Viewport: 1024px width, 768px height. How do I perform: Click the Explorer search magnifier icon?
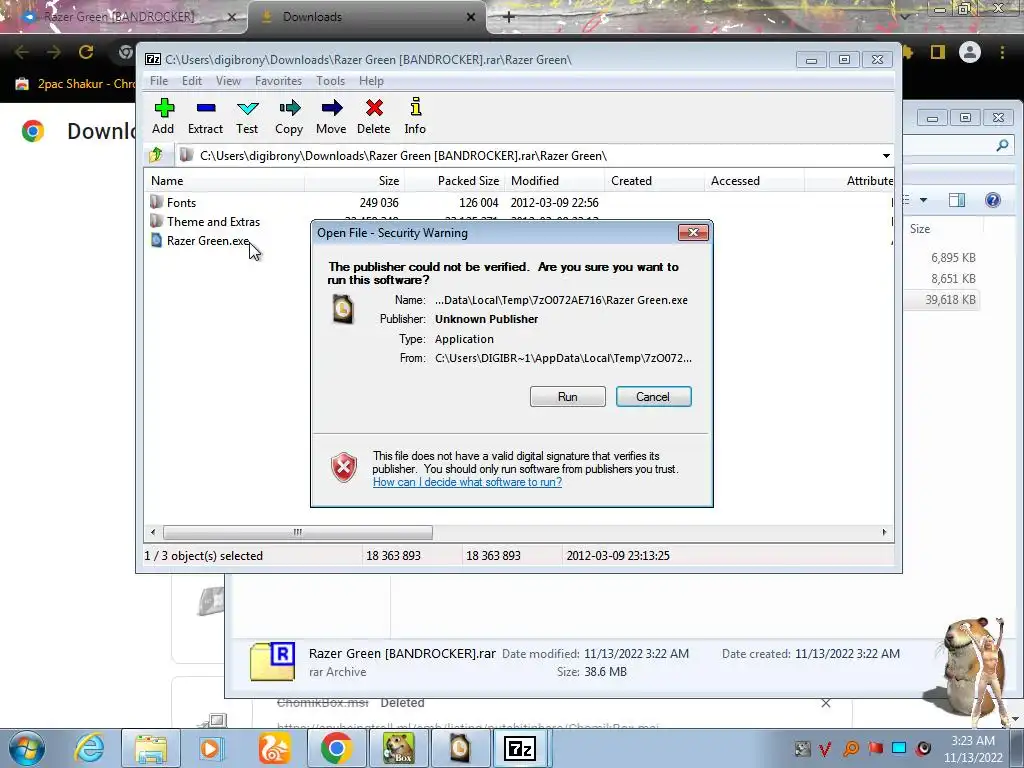1002,145
